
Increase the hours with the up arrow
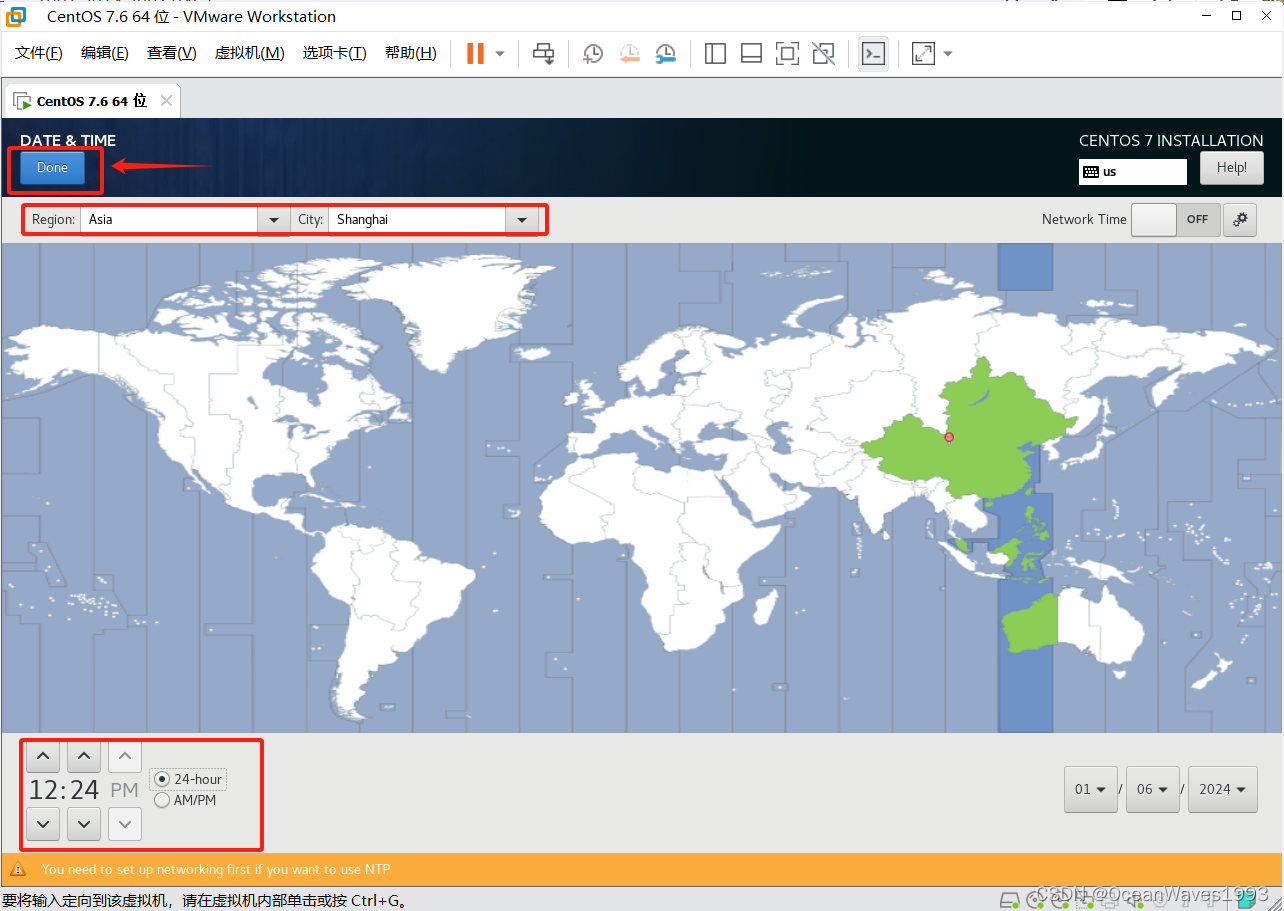pyautogui.click(x=42, y=756)
